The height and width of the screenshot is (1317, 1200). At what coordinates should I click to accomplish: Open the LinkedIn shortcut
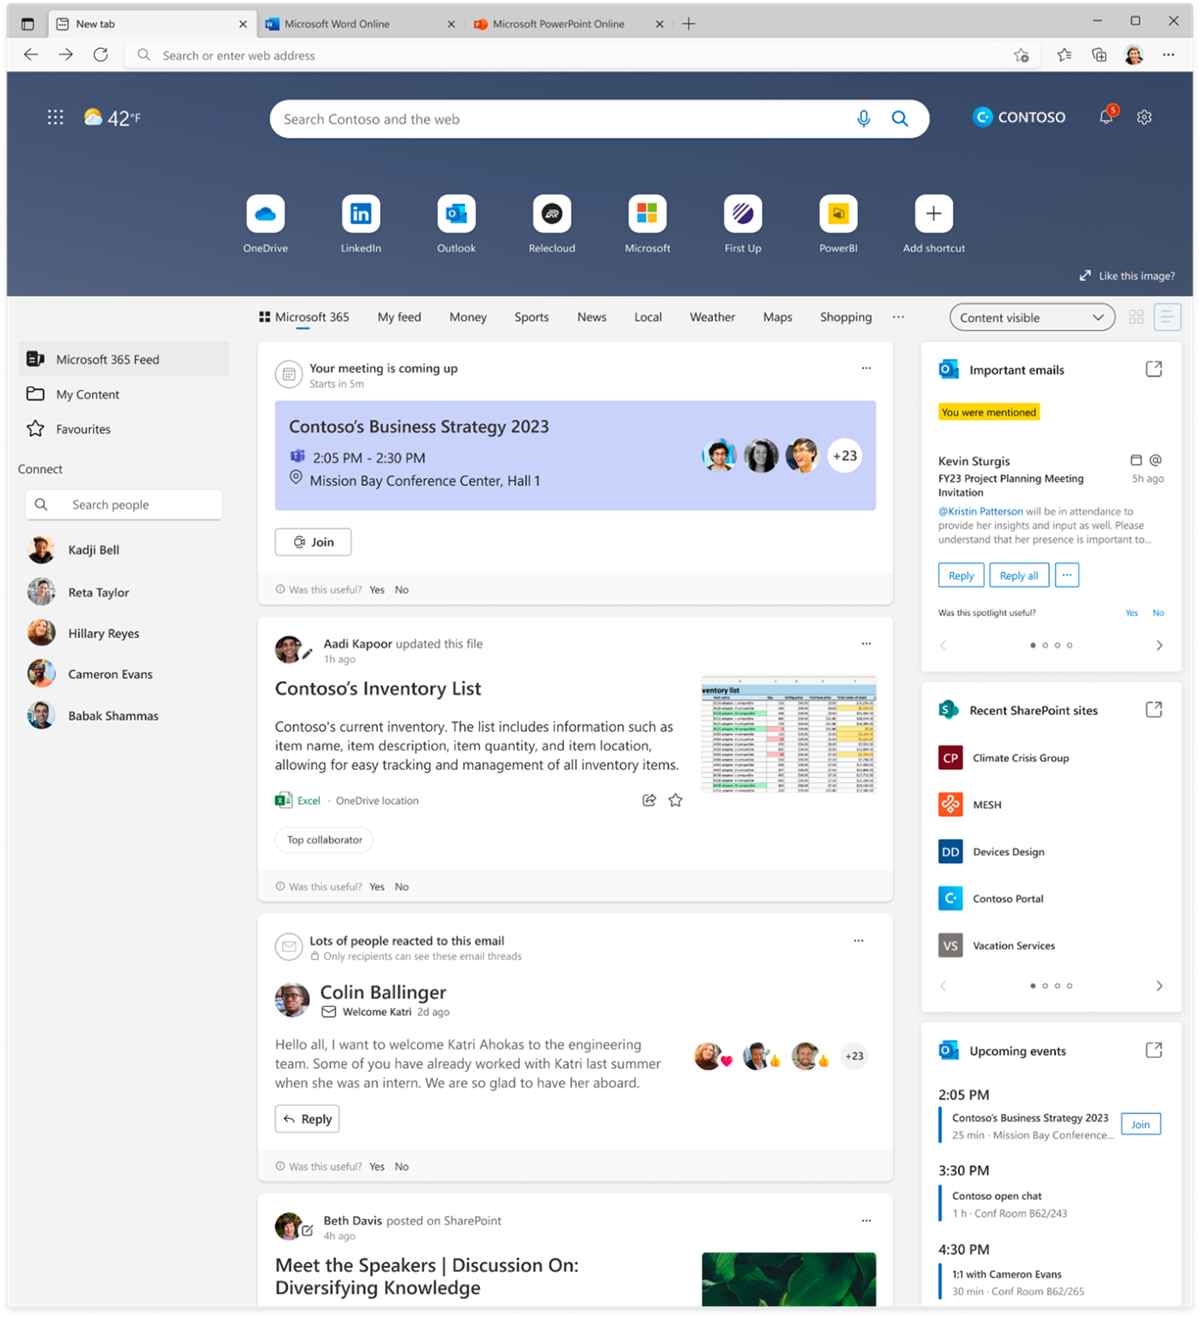click(x=360, y=214)
